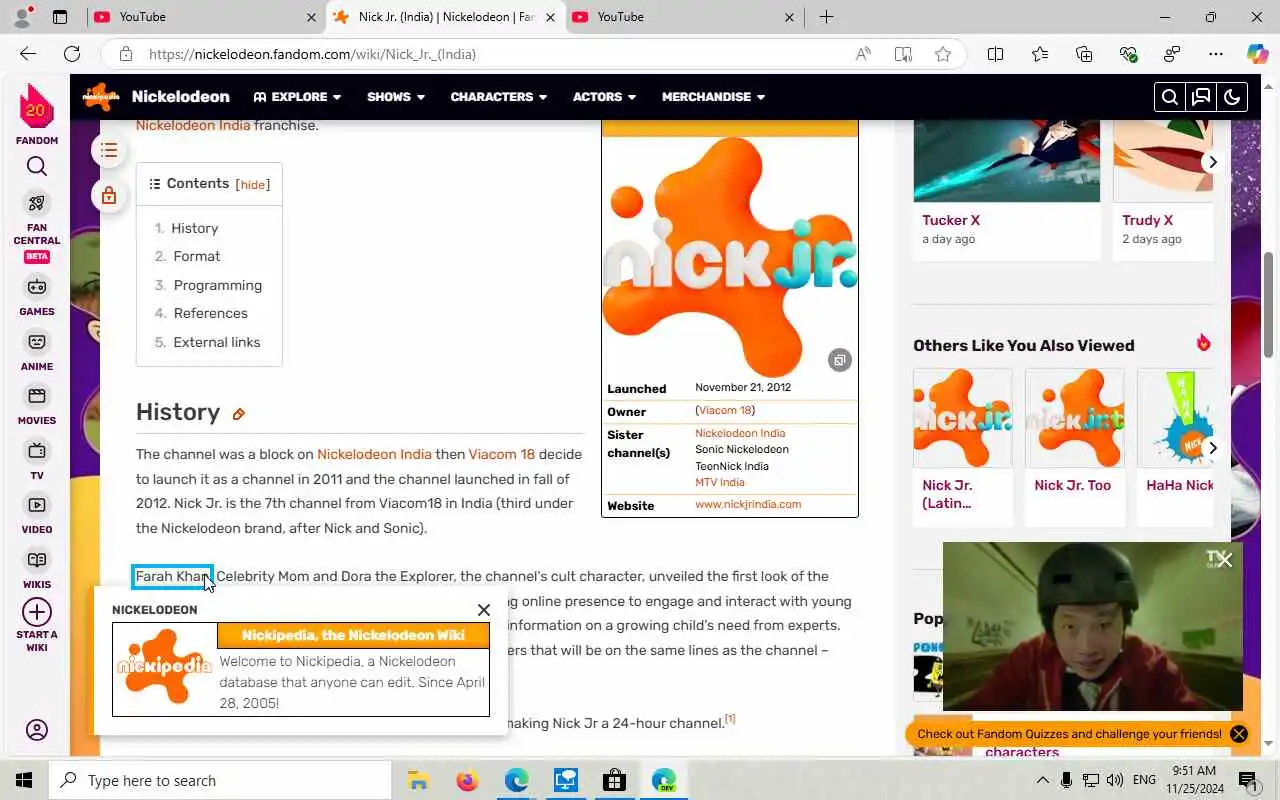
Task: Open the Nick Jr. Too thumbnail
Action: [x=1074, y=417]
